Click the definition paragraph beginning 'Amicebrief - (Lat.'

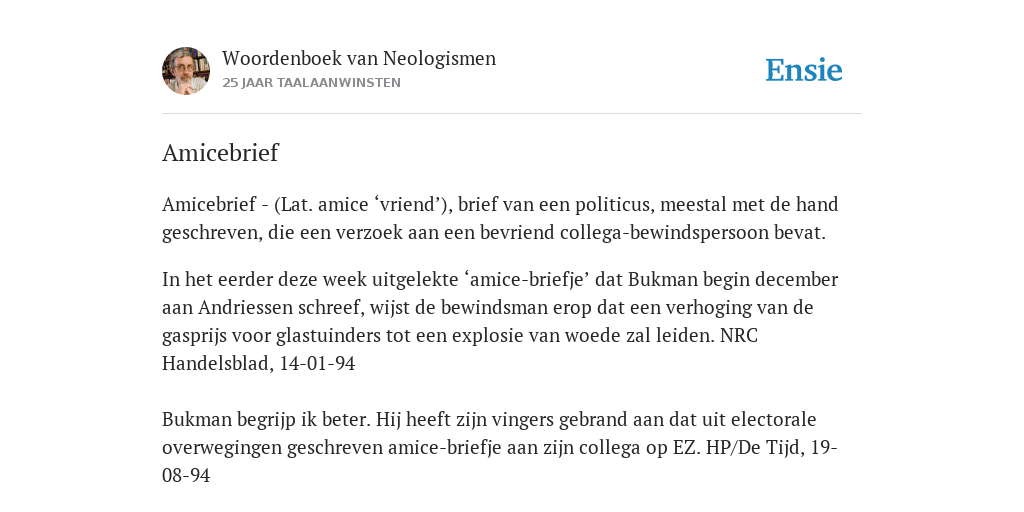pos(500,218)
